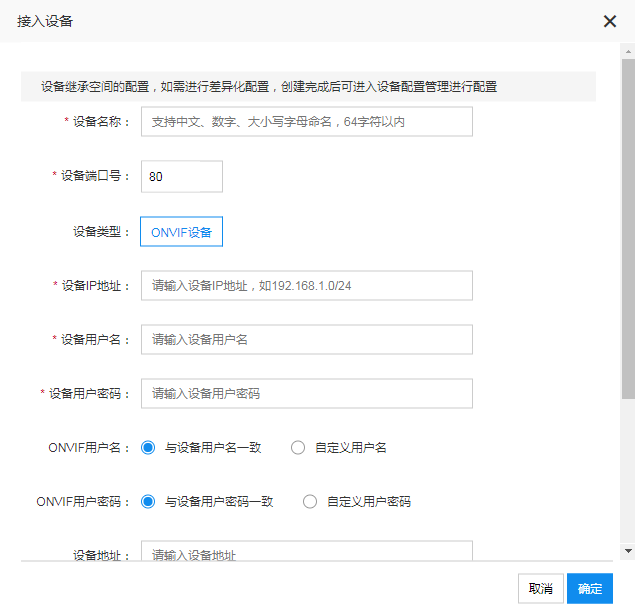The image size is (635, 608).
Task: Click the 设备继承空间的配置 info banner
Action: coord(308,86)
